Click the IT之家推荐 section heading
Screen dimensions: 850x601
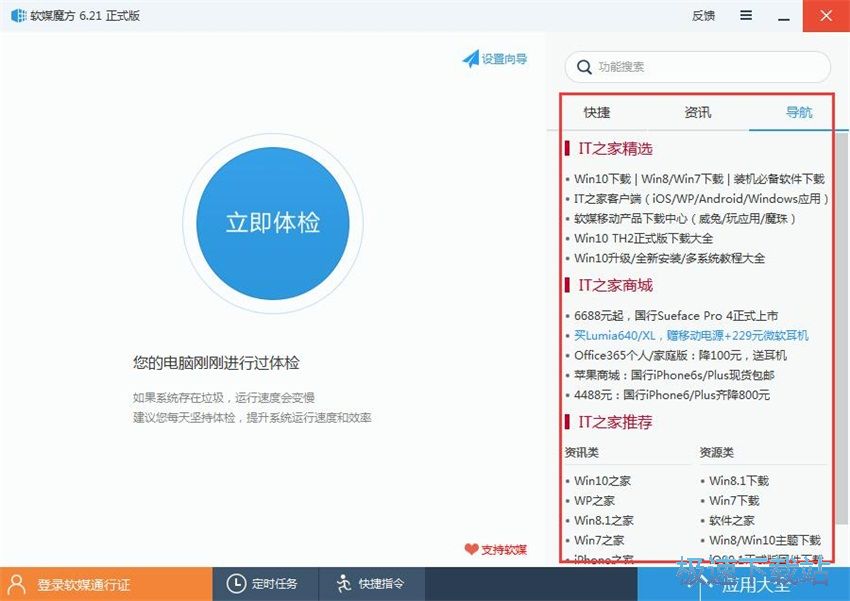click(x=615, y=422)
